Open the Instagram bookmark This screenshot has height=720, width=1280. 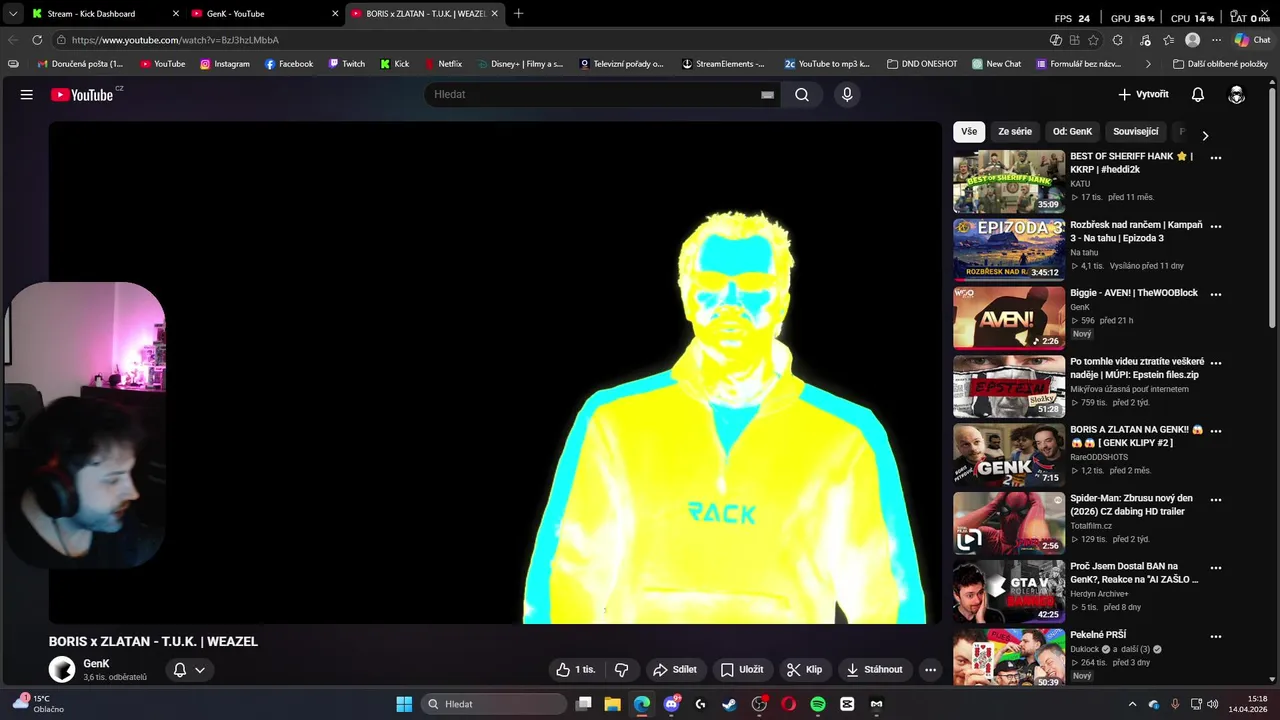coord(225,64)
